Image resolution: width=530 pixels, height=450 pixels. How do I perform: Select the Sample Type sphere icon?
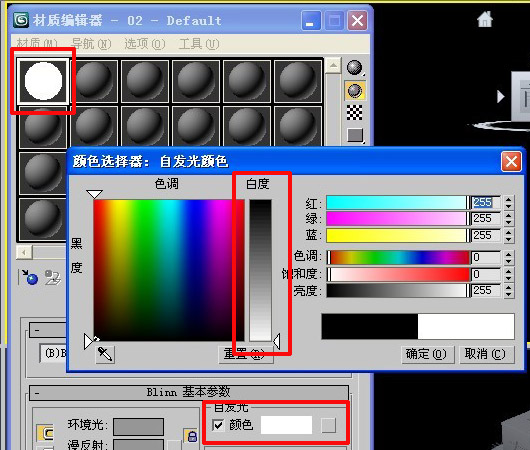click(355, 68)
